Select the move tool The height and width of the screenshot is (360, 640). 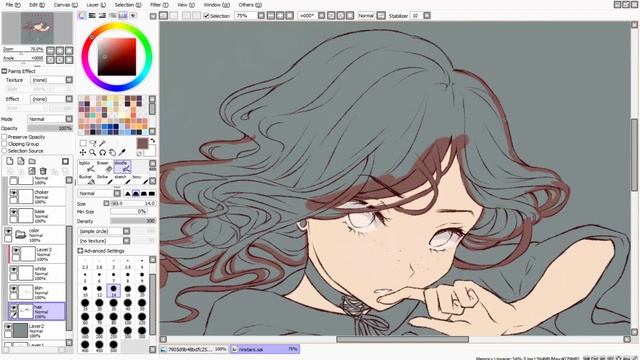coord(83,152)
